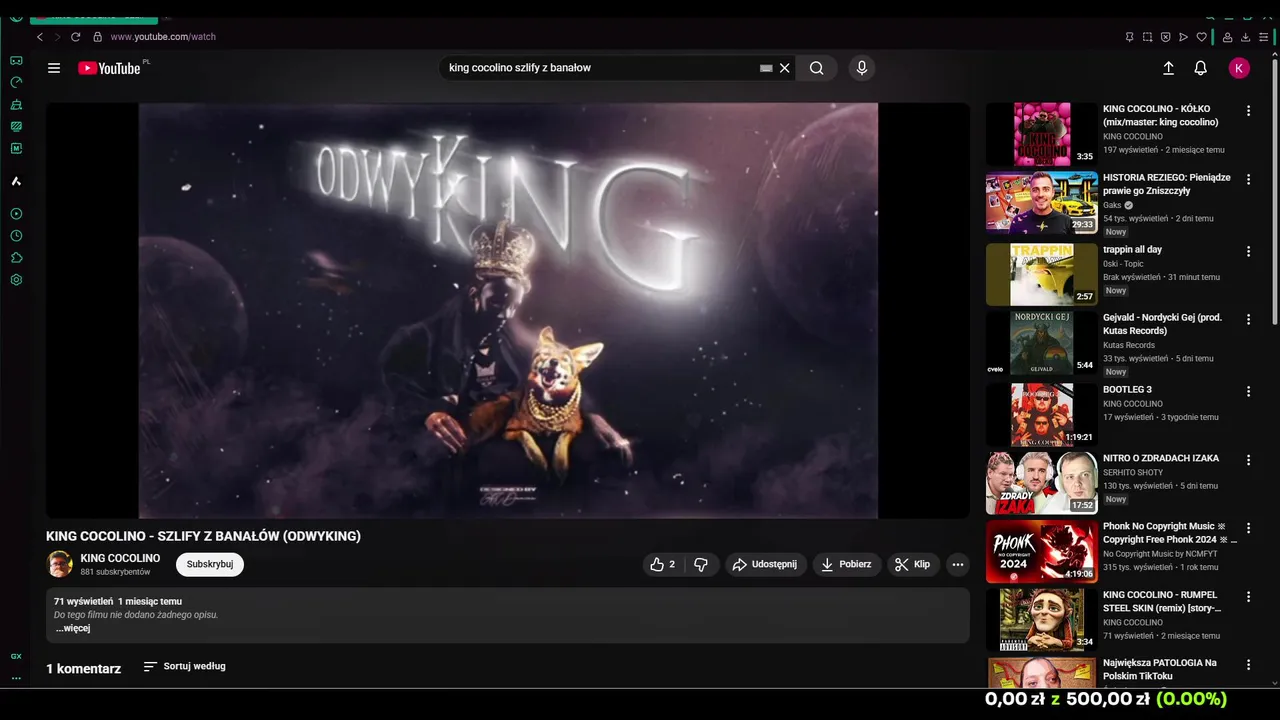
Task: Open the ad blocker shield icon
Action: click(x=1165, y=37)
